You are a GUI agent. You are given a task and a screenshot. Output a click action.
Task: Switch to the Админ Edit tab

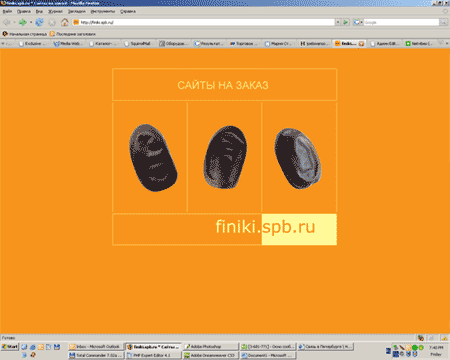pyautogui.click(x=385, y=44)
